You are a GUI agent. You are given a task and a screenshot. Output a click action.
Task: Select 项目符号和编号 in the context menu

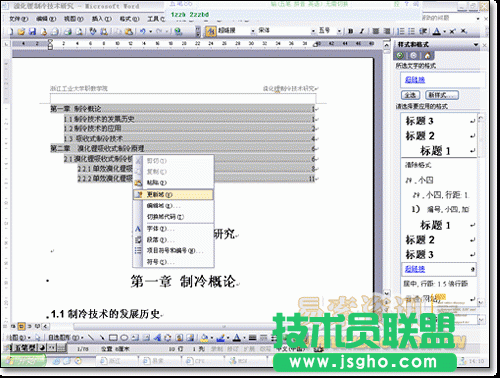173,250
